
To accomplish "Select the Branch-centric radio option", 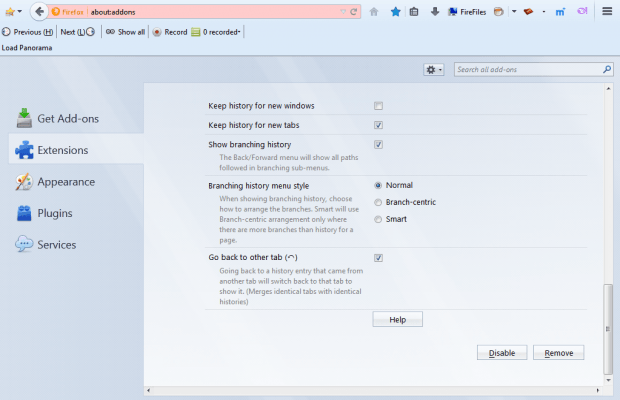I will click(x=378, y=202).
